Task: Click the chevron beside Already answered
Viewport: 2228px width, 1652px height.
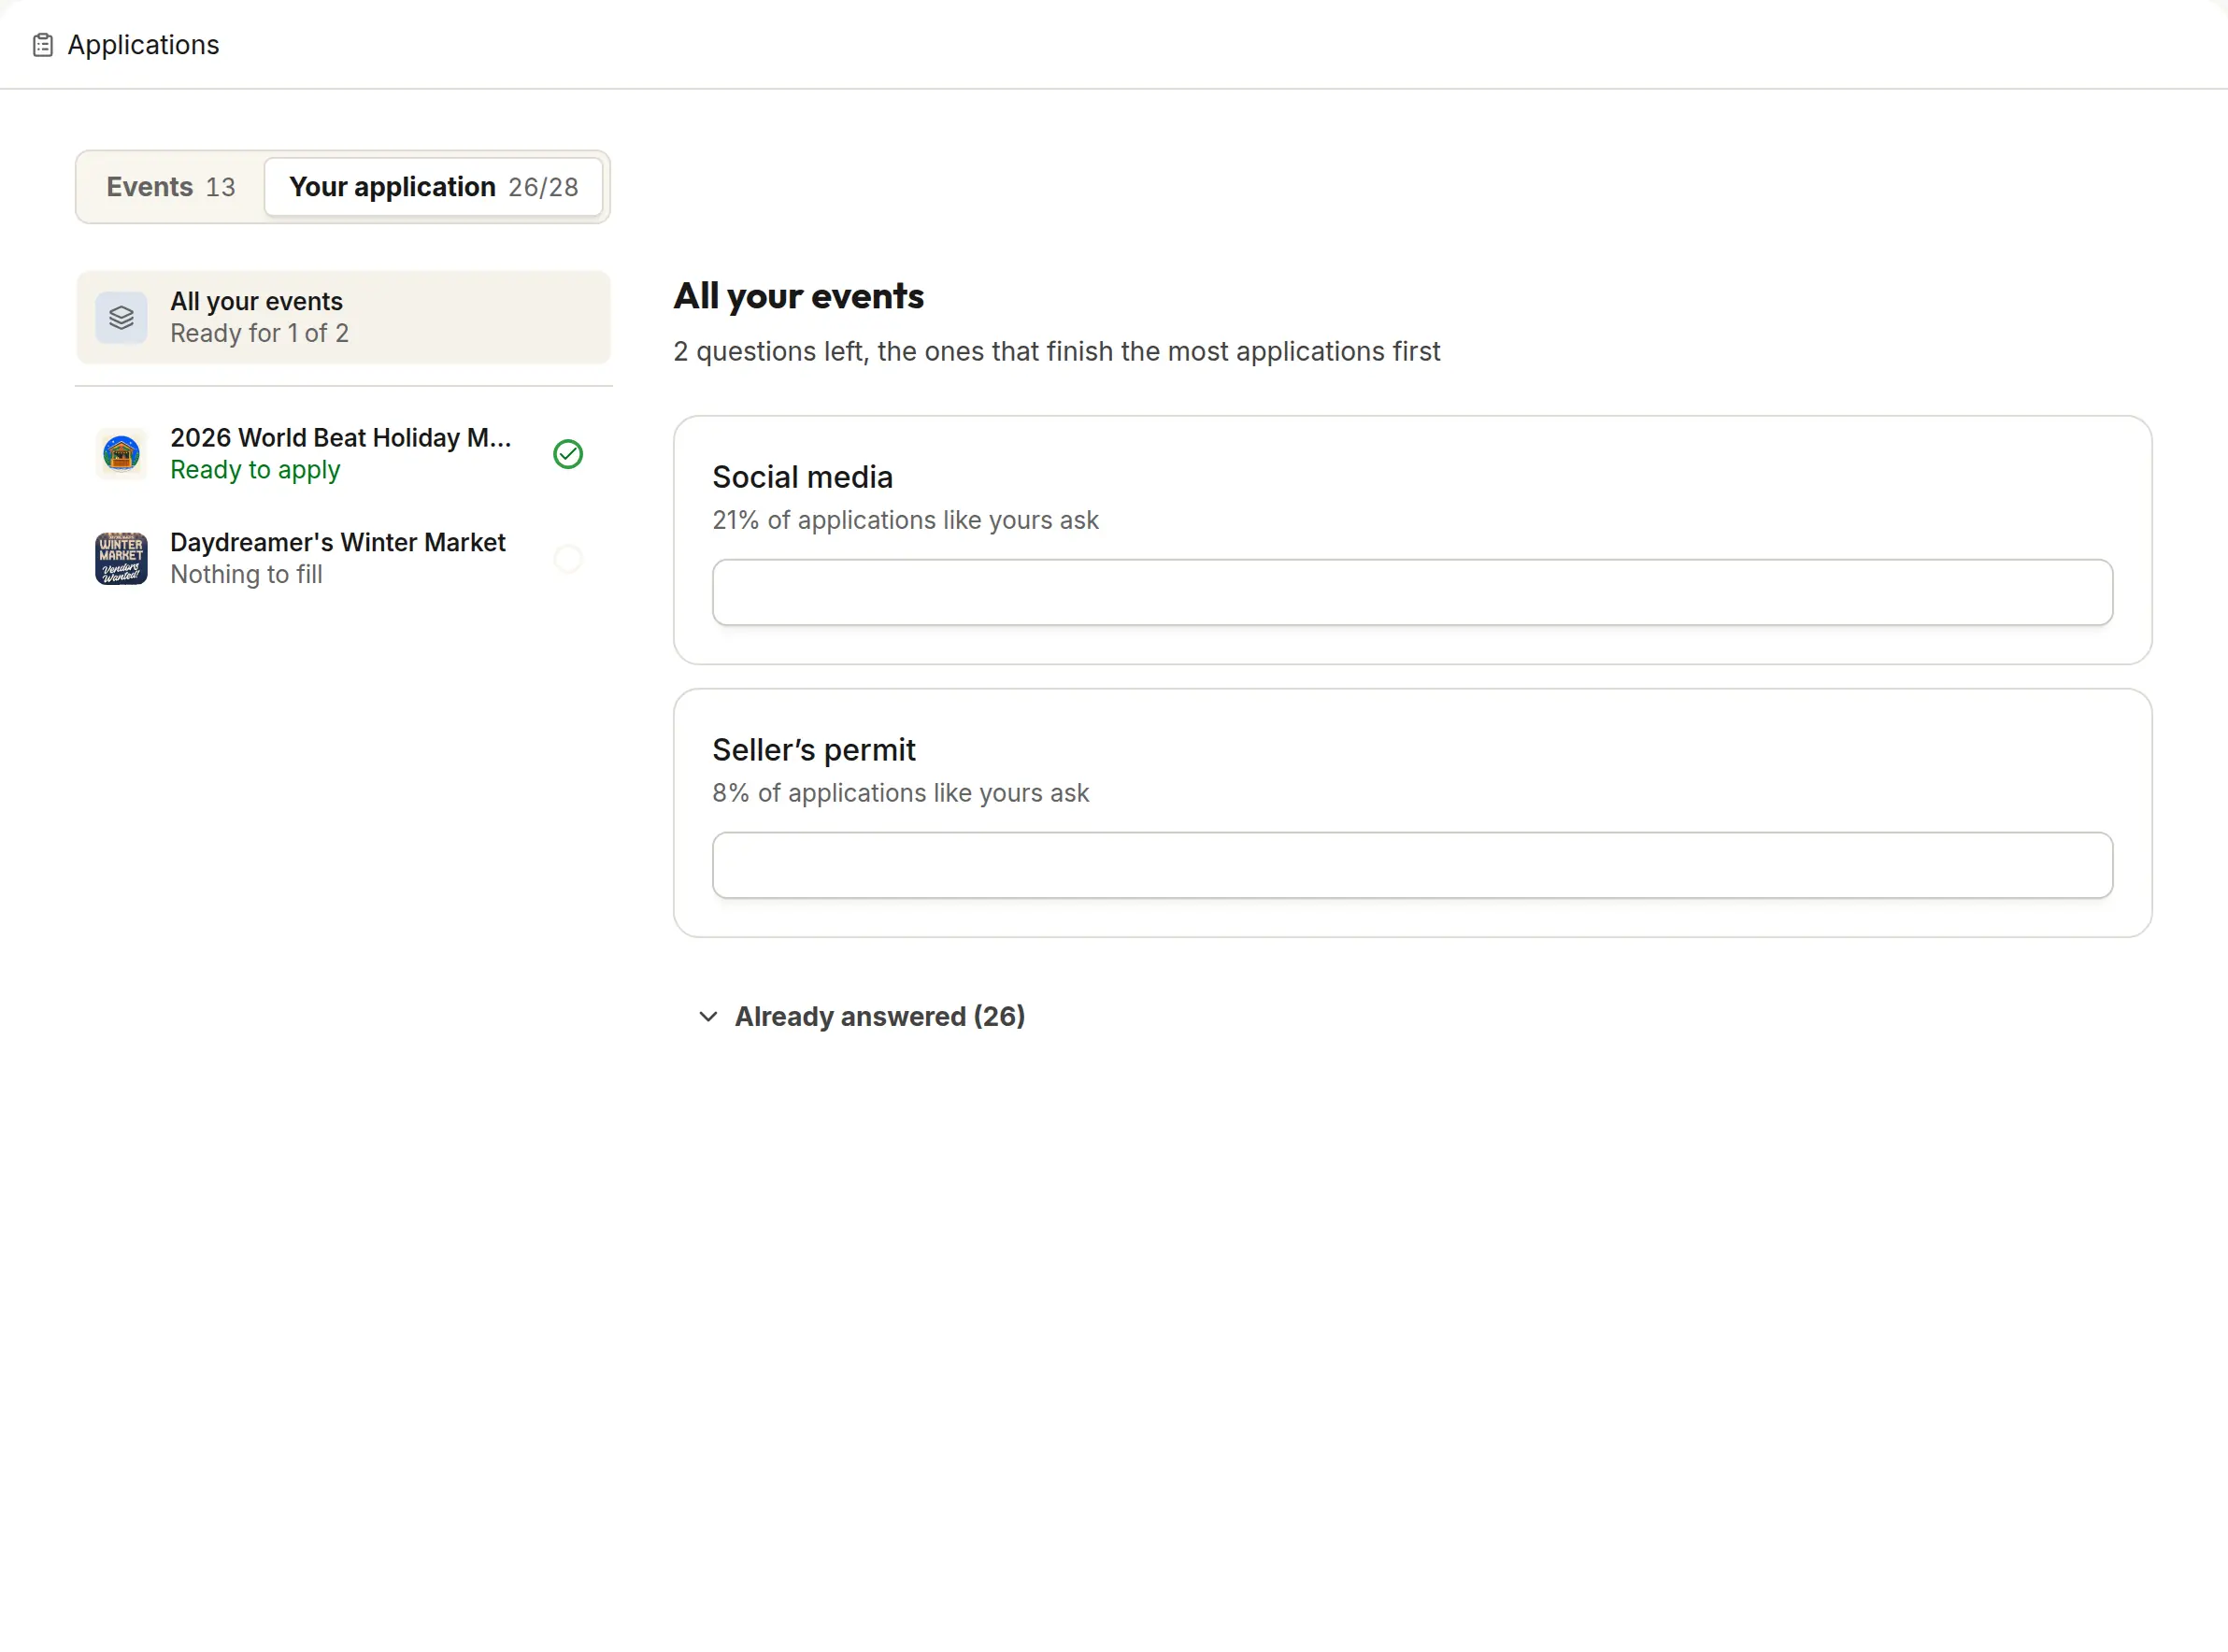Action: [708, 1016]
